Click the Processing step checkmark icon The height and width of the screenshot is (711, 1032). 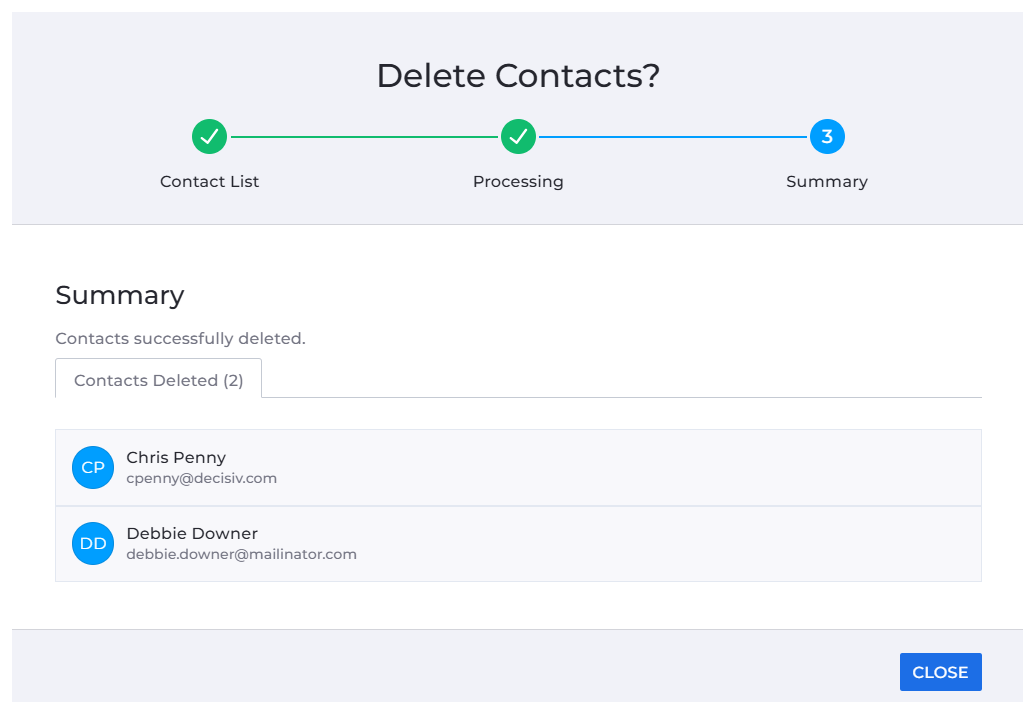click(518, 136)
